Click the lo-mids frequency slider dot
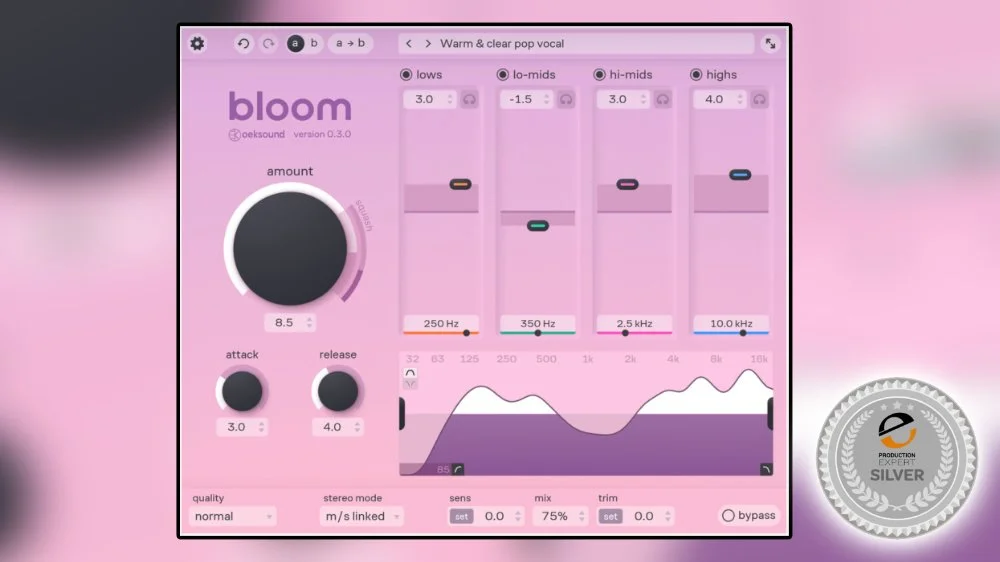The width and height of the screenshot is (1000, 562). [x=538, y=333]
